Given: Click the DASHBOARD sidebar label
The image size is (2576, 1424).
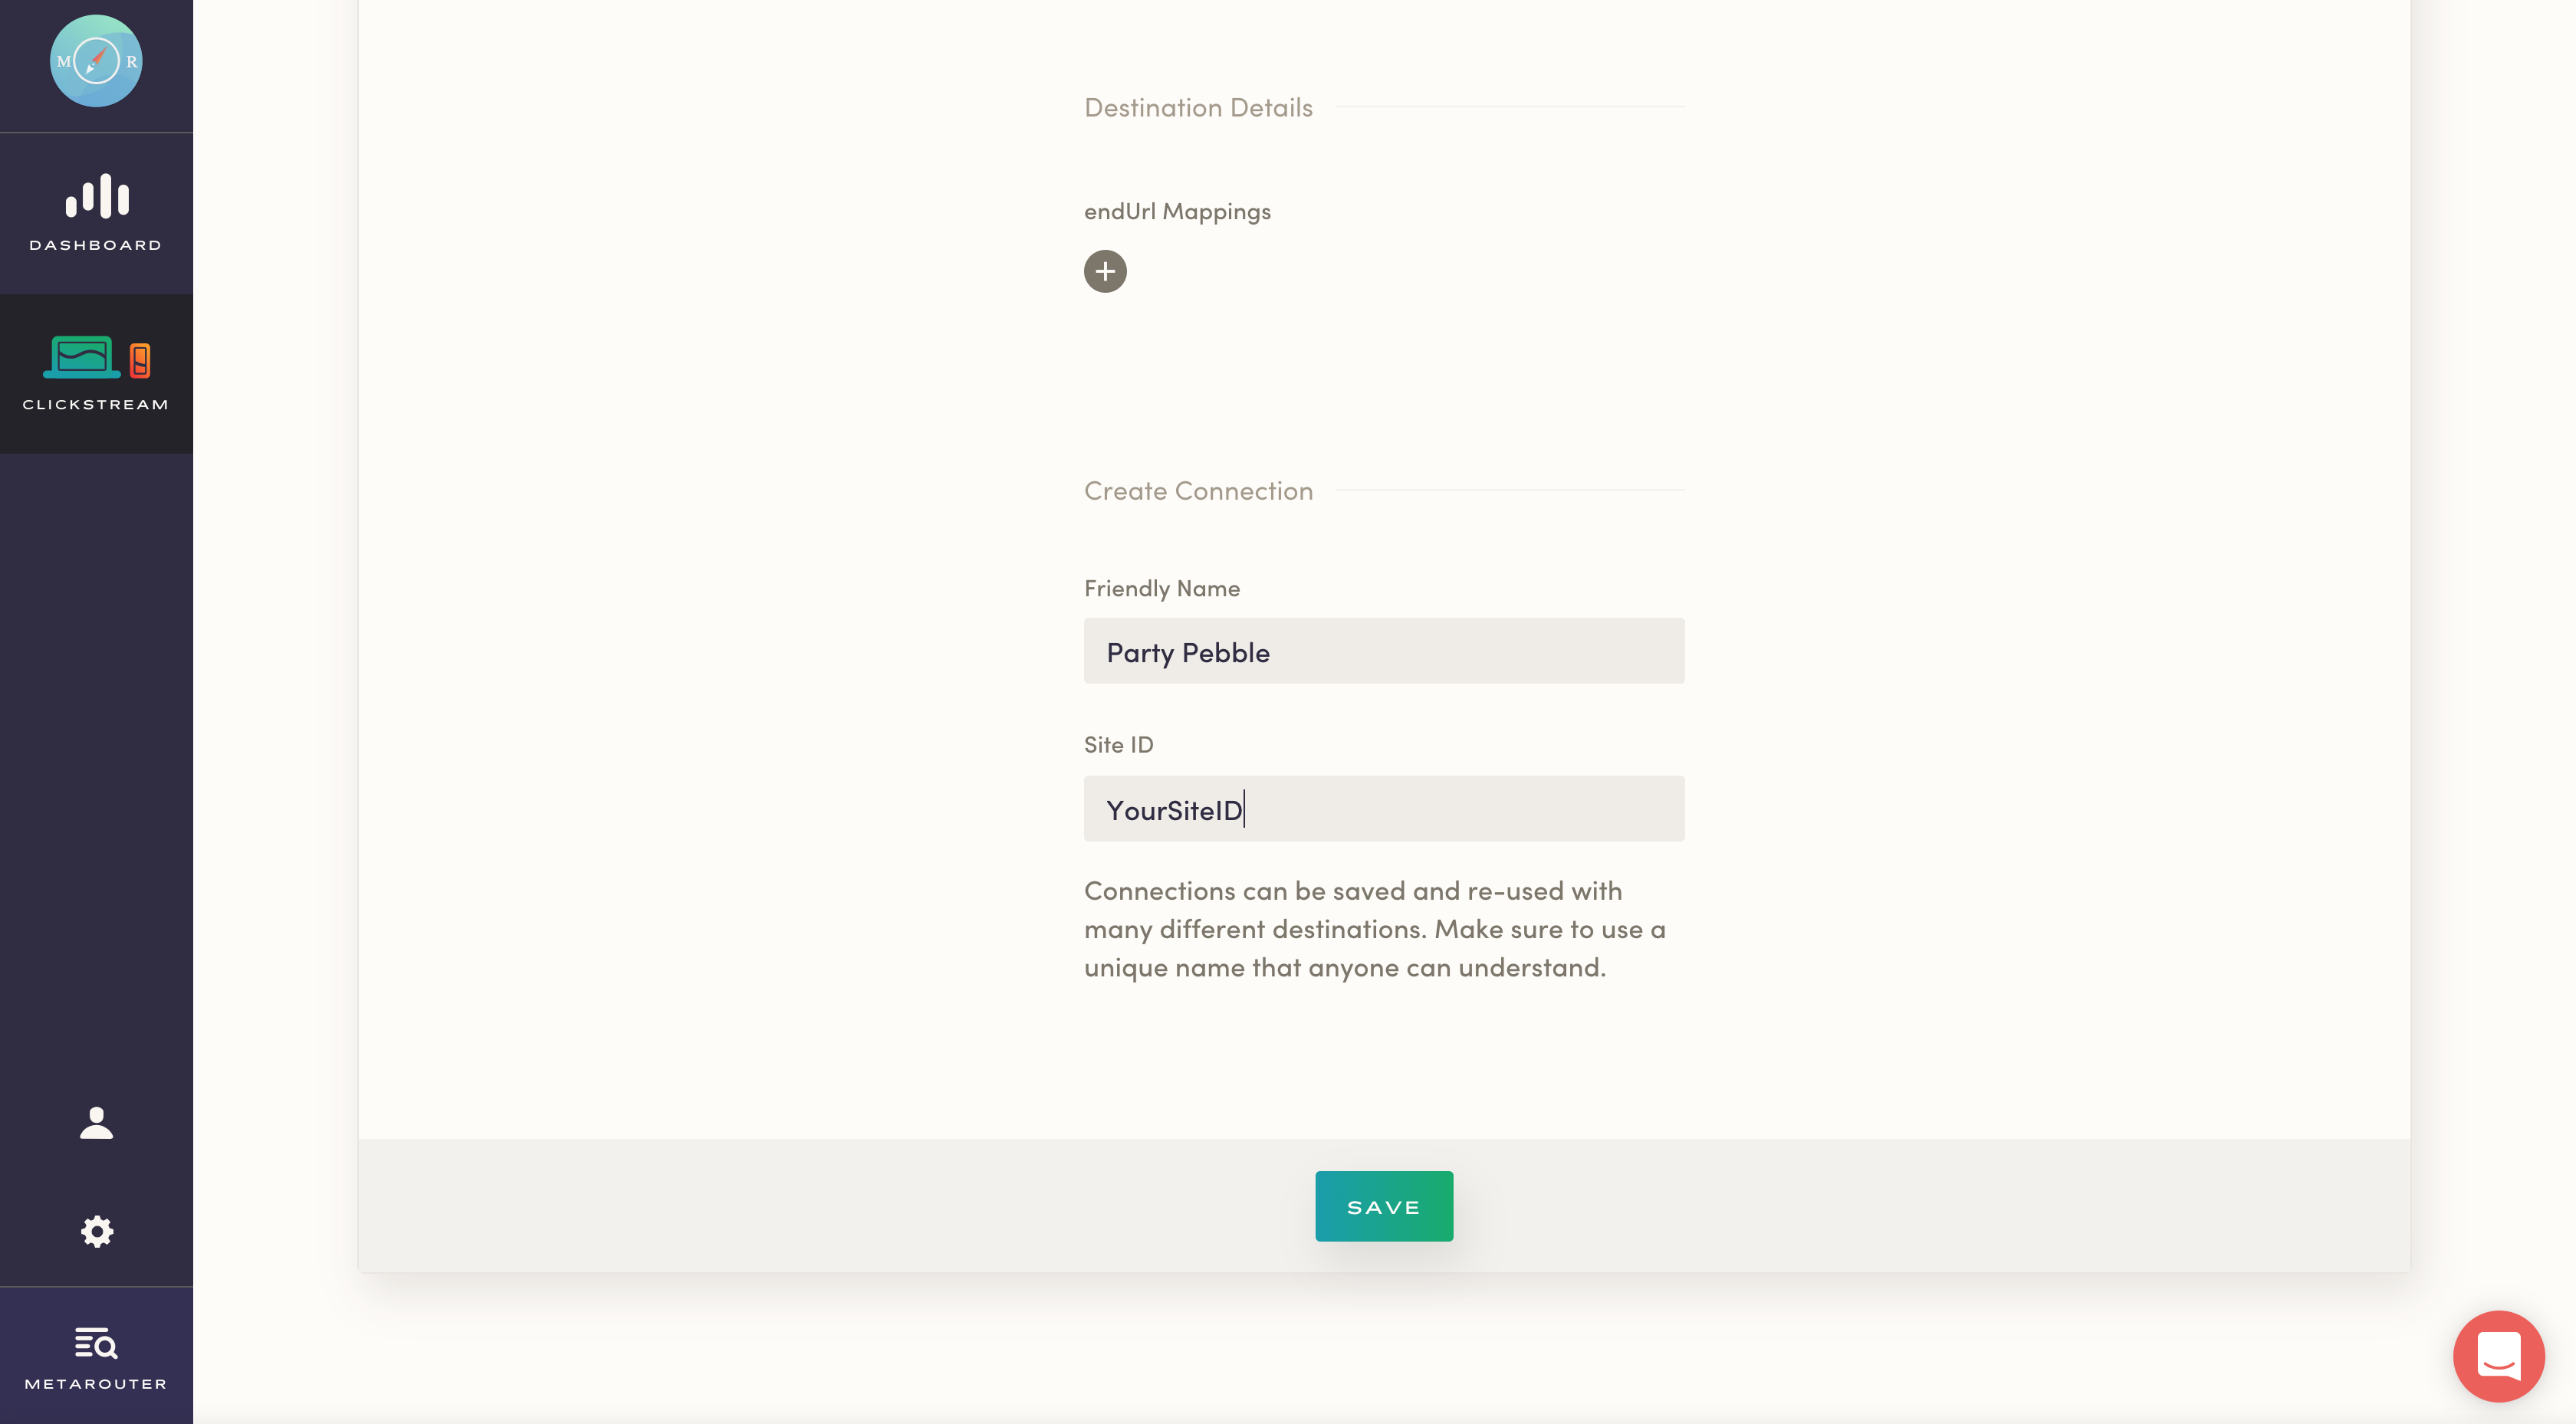Looking at the screenshot, I should tap(96, 245).
